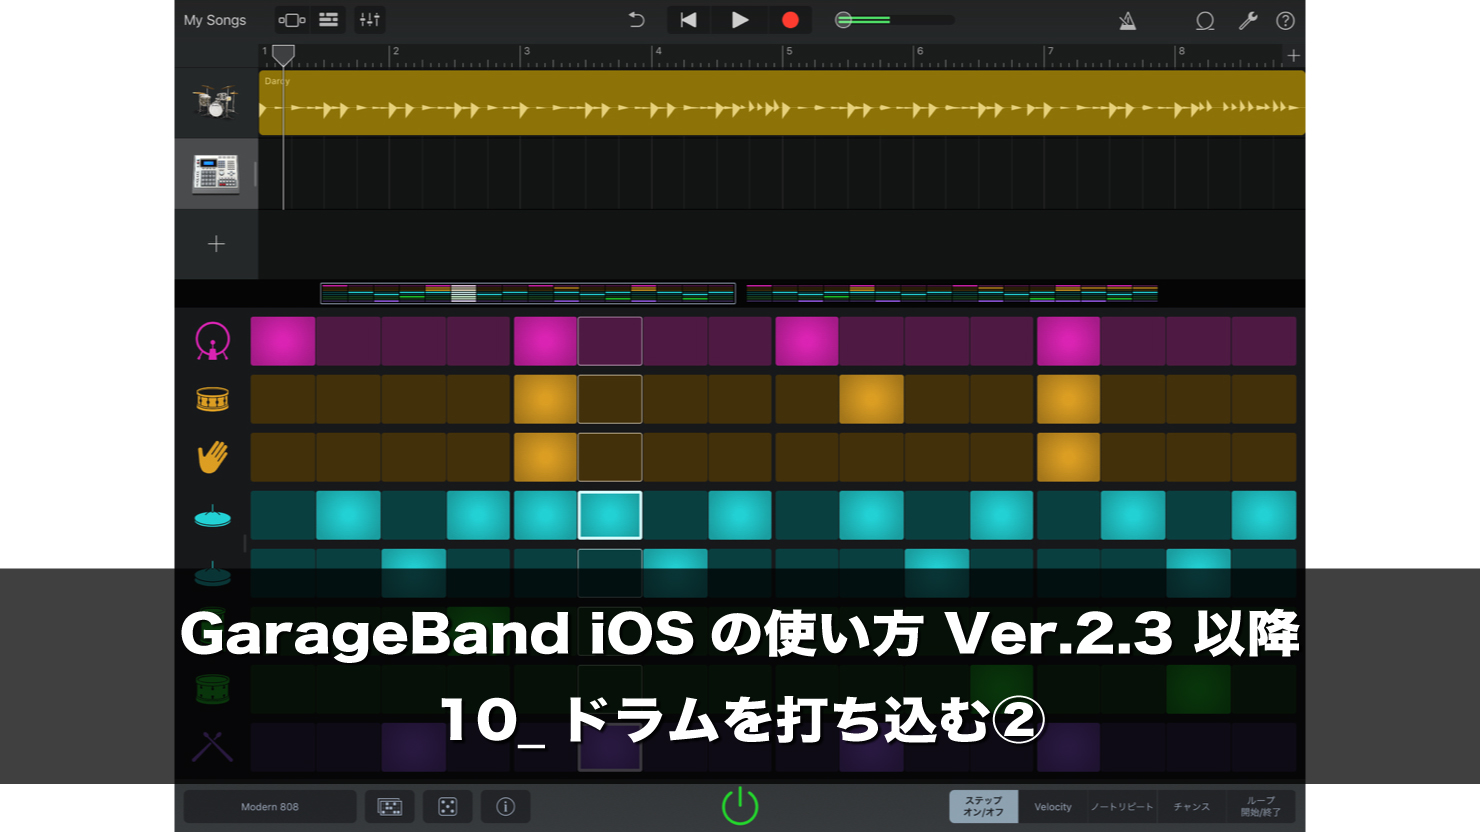1480x832 pixels.
Task: Turn off snare step 10
Action: point(871,399)
